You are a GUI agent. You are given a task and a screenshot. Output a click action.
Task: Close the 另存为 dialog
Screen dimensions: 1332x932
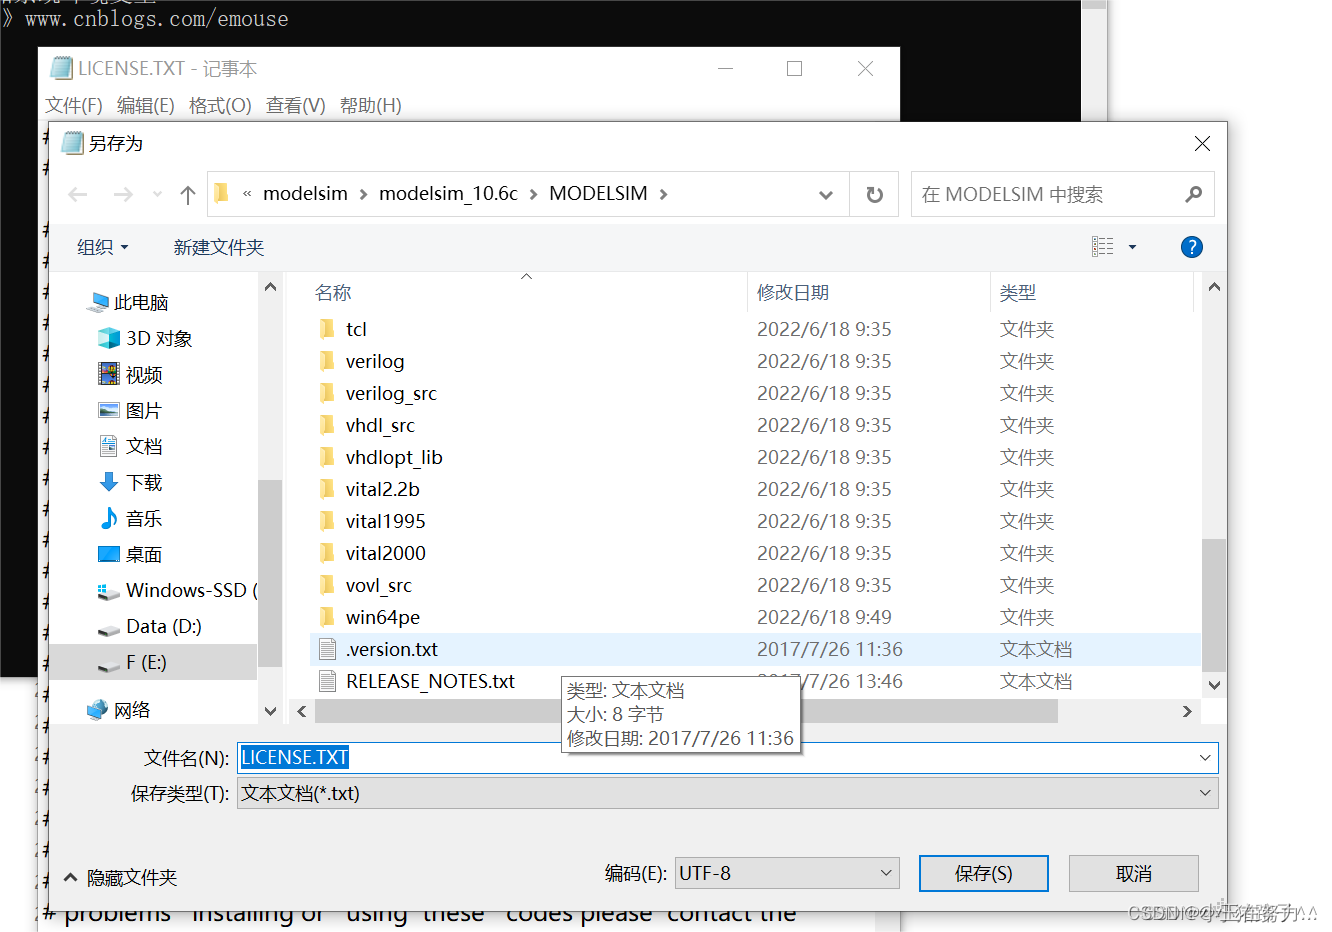click(1202, 144)
